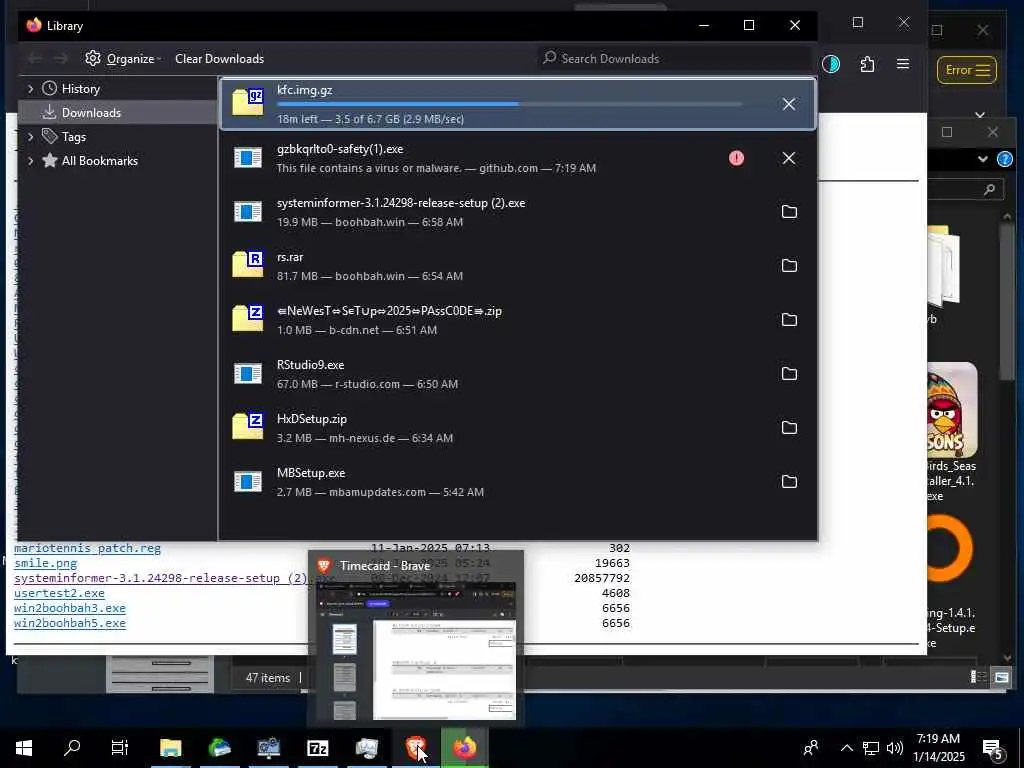The image size is (1024, 768).
Task: Click the Explorer window search magnifier
Action: [x=989, y=189]
